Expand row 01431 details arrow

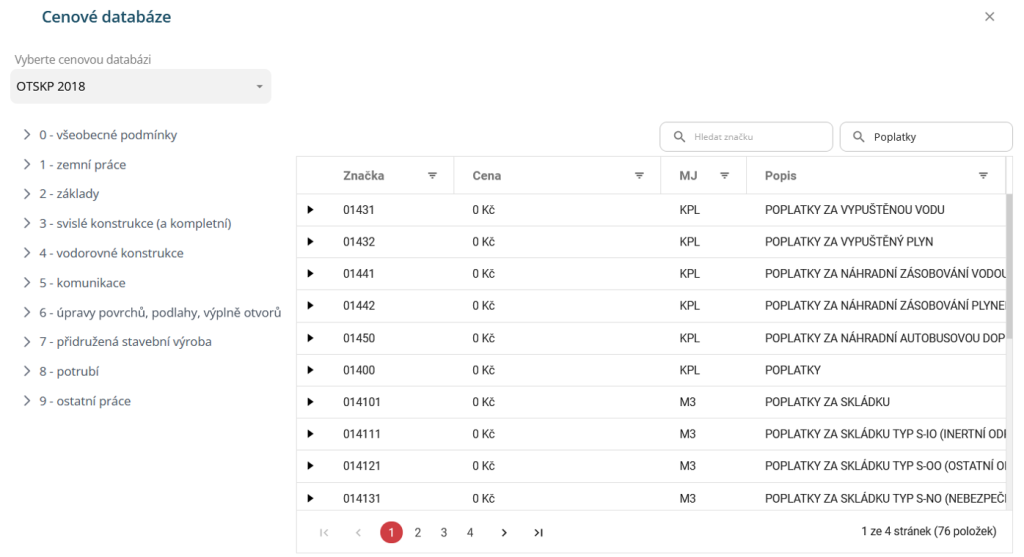(310, 210)
